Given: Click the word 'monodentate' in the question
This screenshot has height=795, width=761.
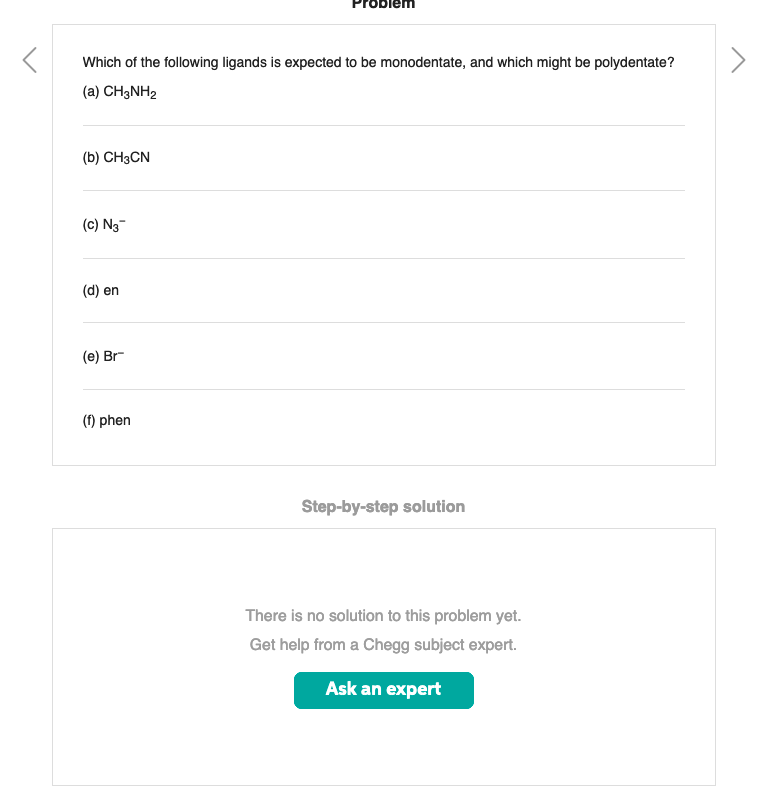Looking at the screenshot, I should click(x=423, y=62).
